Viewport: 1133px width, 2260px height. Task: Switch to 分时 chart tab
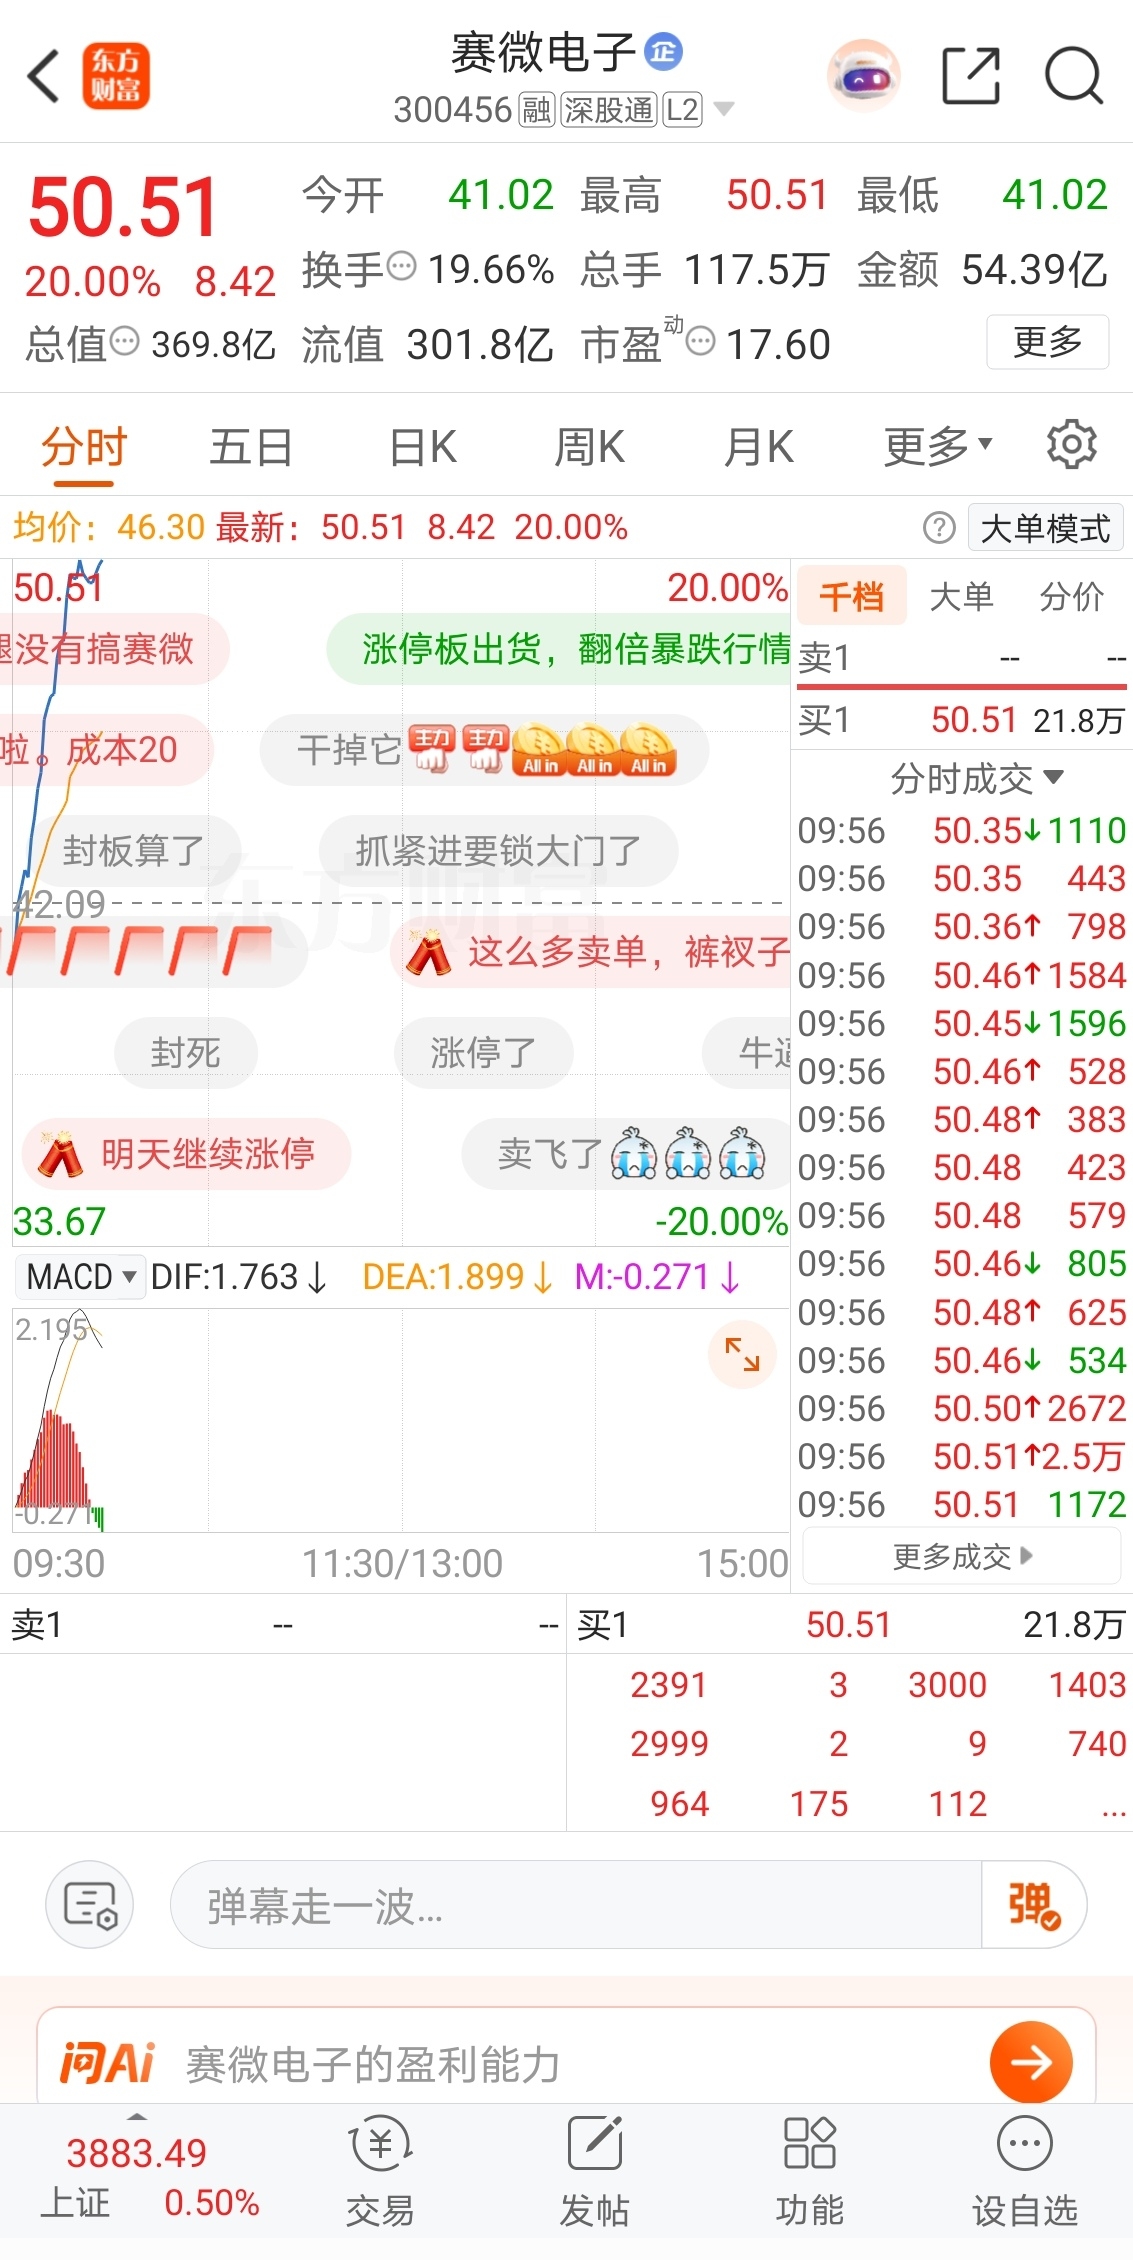click(84, 447)
